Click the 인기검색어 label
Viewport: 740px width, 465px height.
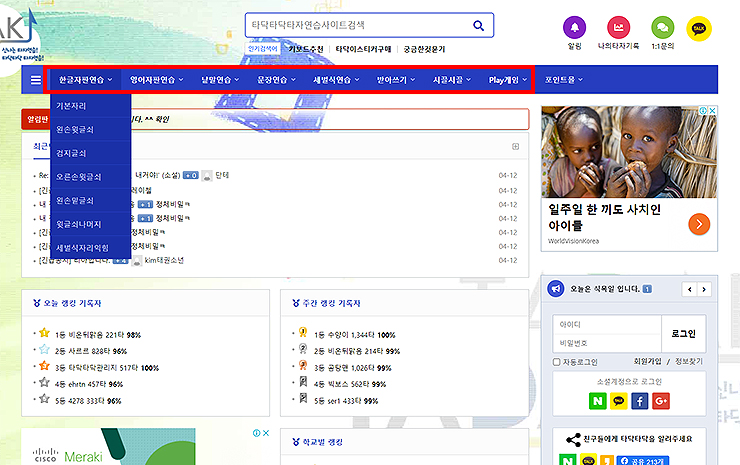tap(263, 49)
